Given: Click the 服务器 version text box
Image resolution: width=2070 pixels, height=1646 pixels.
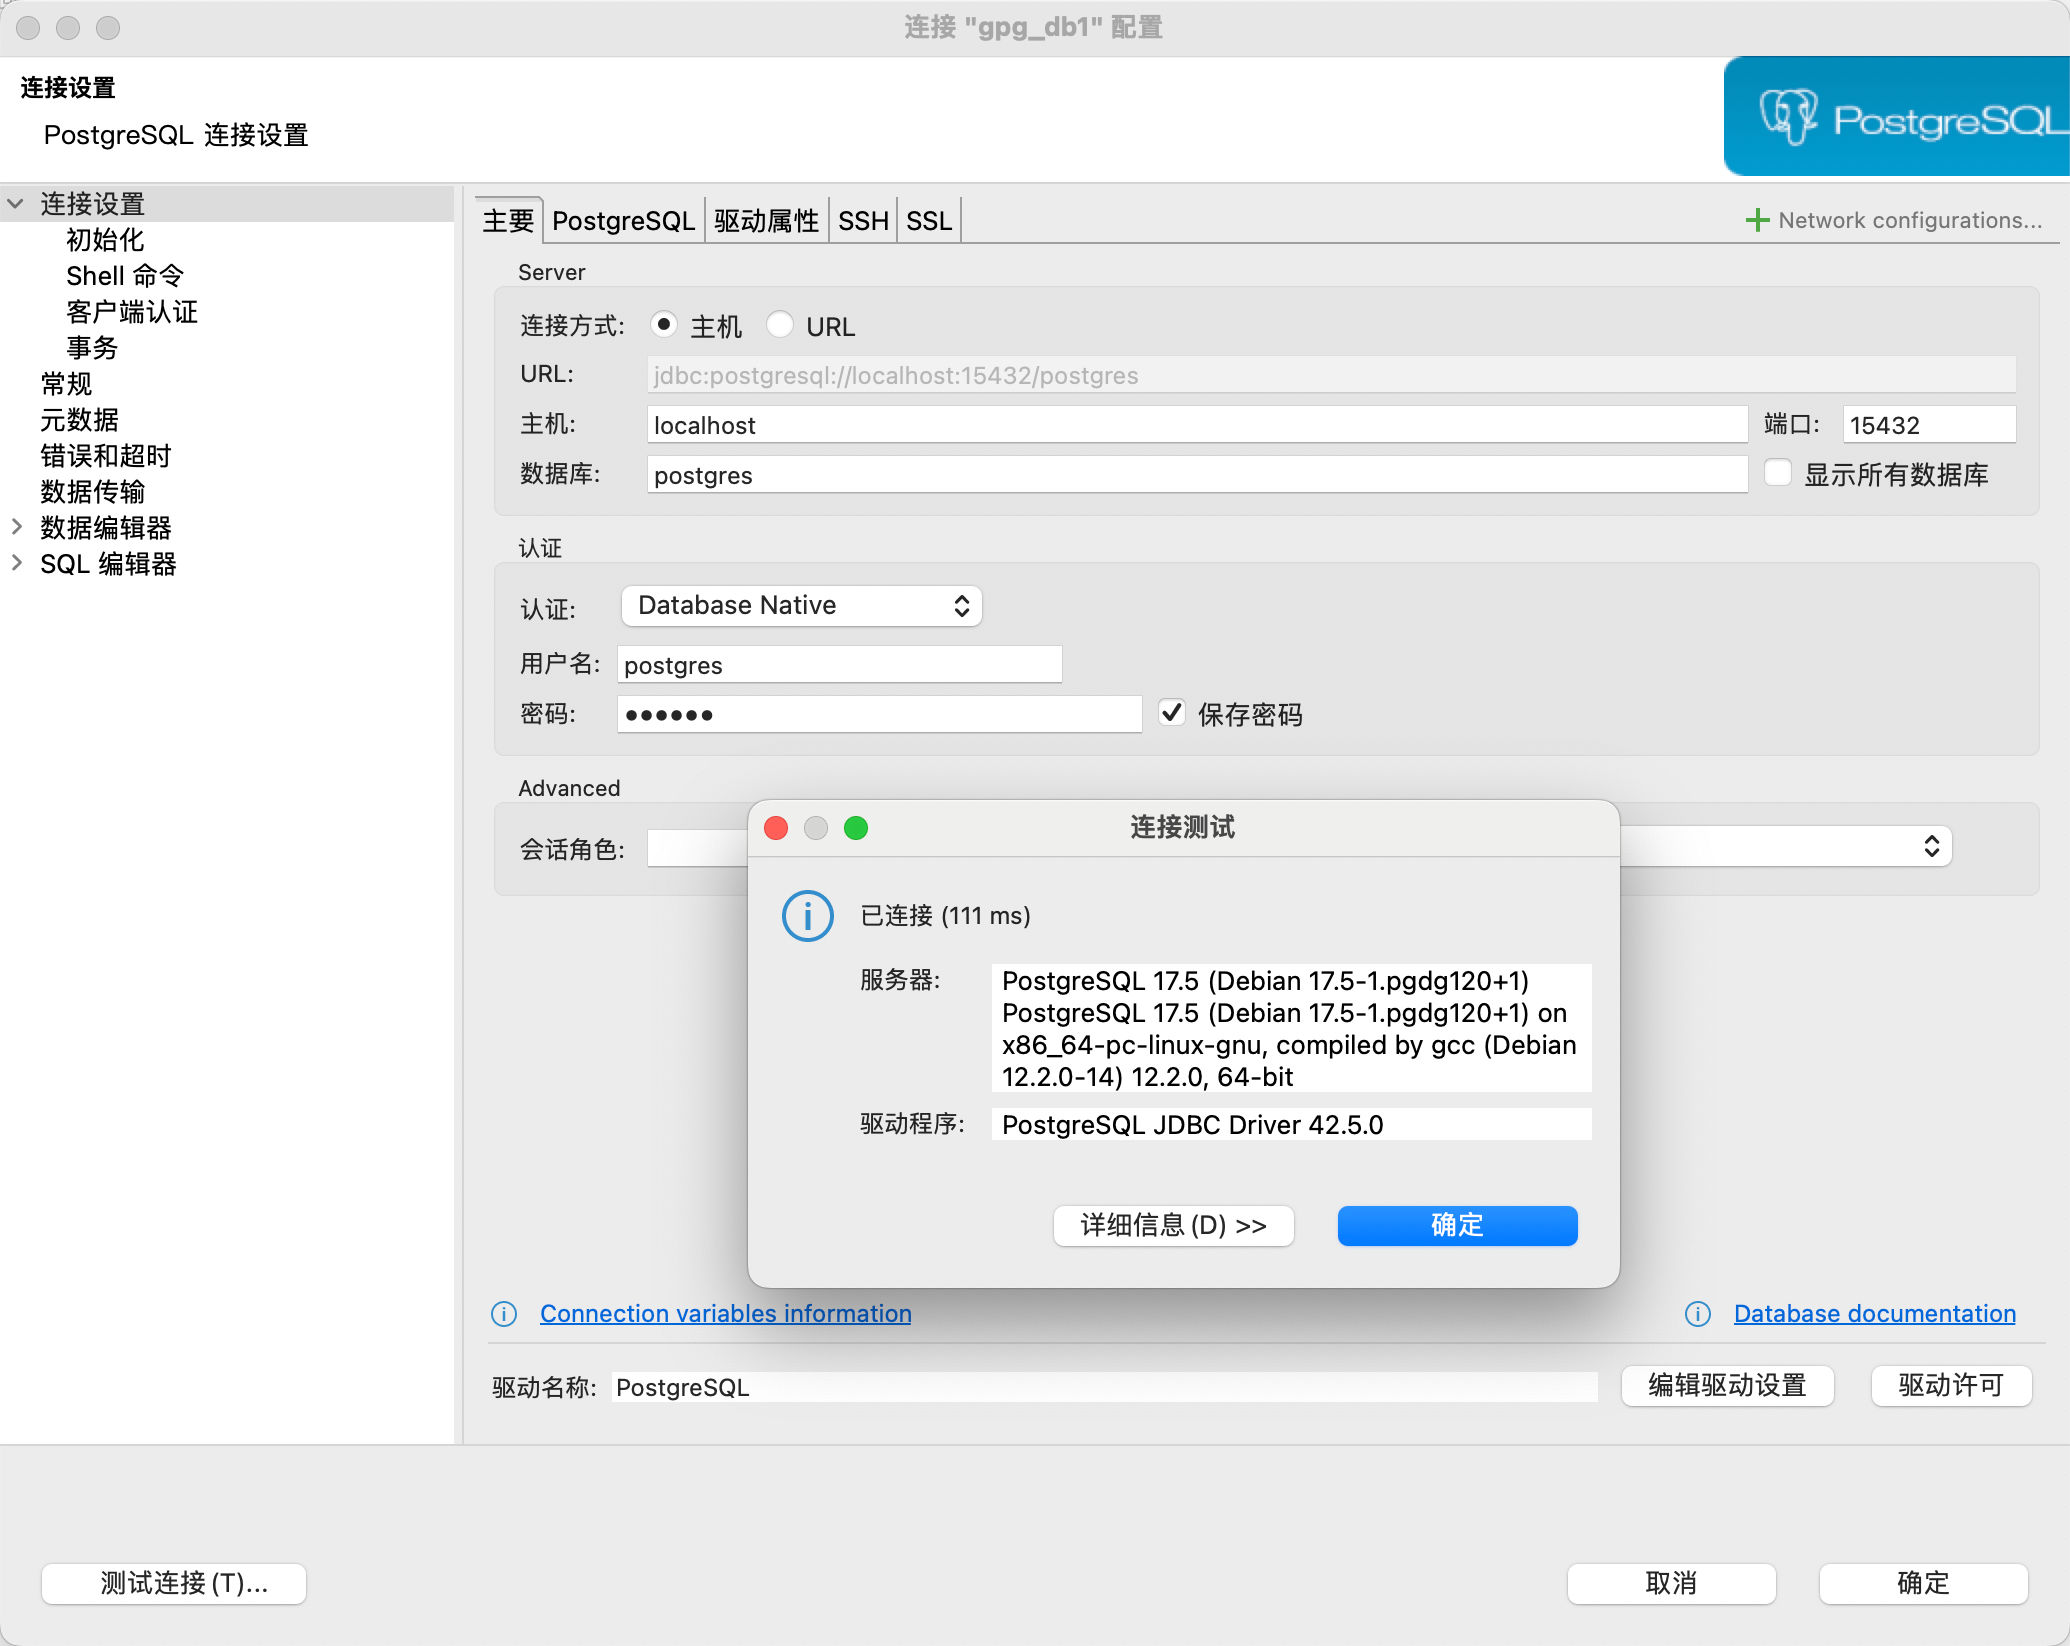Looking at the screenshot, I should tap(1291, 1028).
